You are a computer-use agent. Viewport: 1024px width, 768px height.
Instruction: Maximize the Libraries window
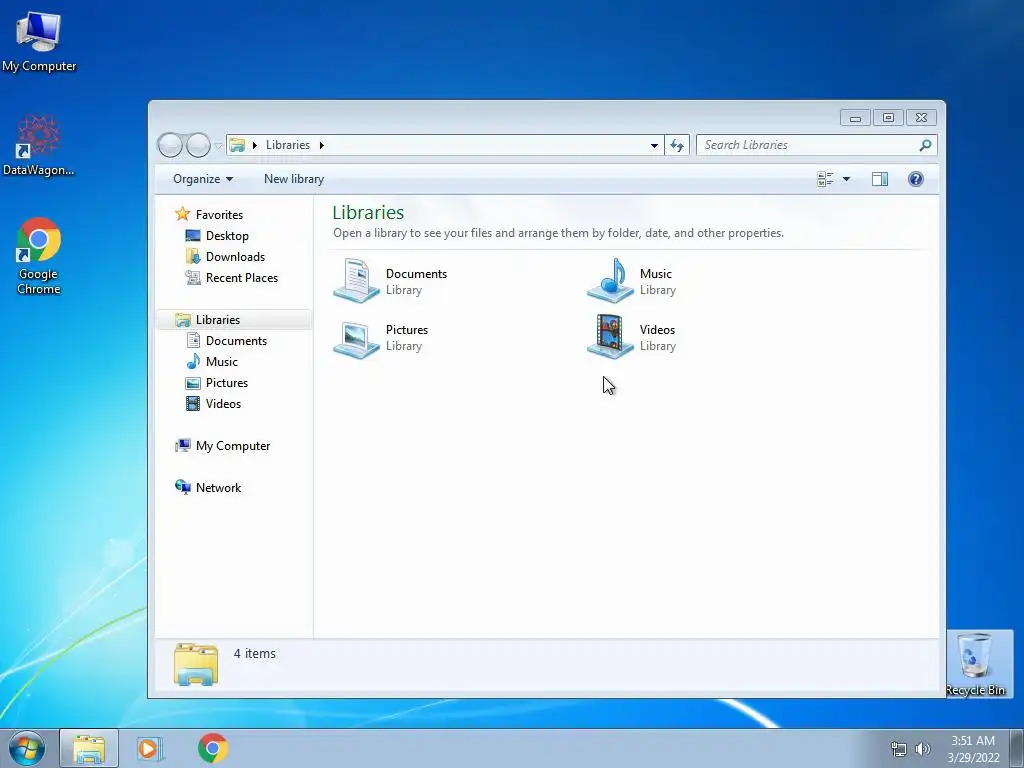coord(888,118)
